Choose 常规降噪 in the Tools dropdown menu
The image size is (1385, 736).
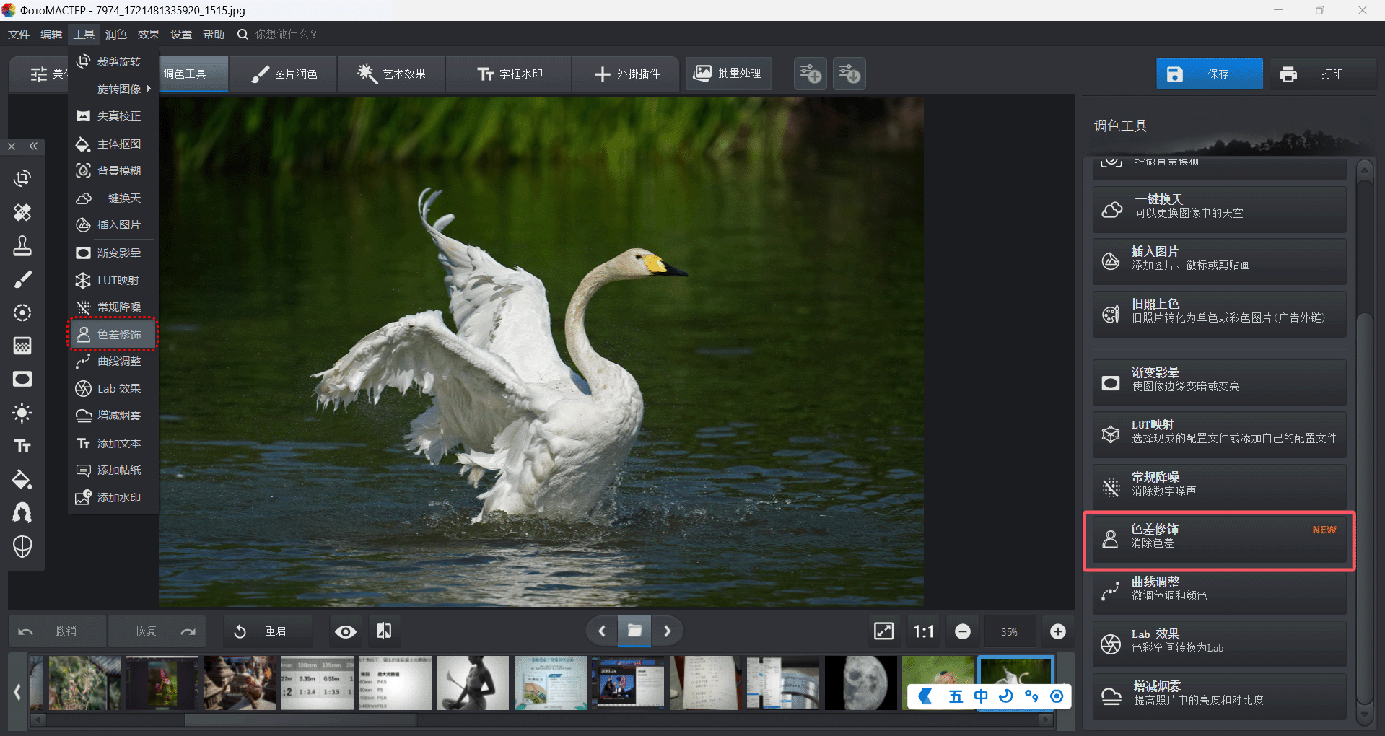click(x=113, y=307)
